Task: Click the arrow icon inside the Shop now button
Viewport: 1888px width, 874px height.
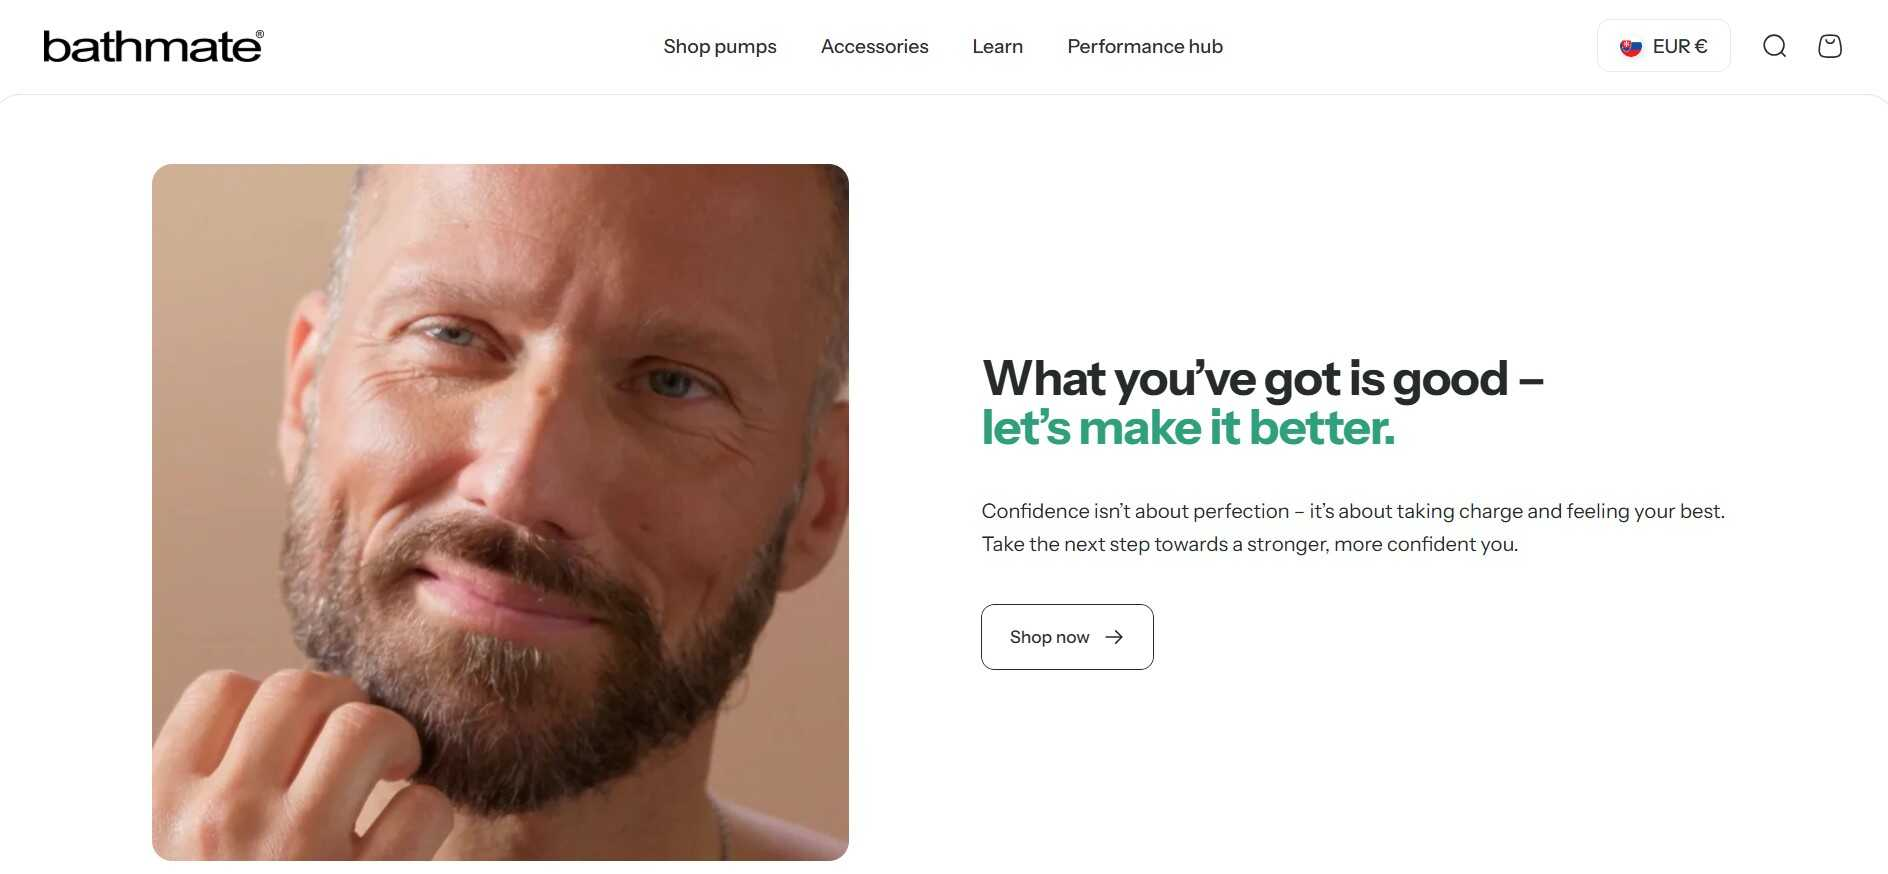Action: (1114, 637)
